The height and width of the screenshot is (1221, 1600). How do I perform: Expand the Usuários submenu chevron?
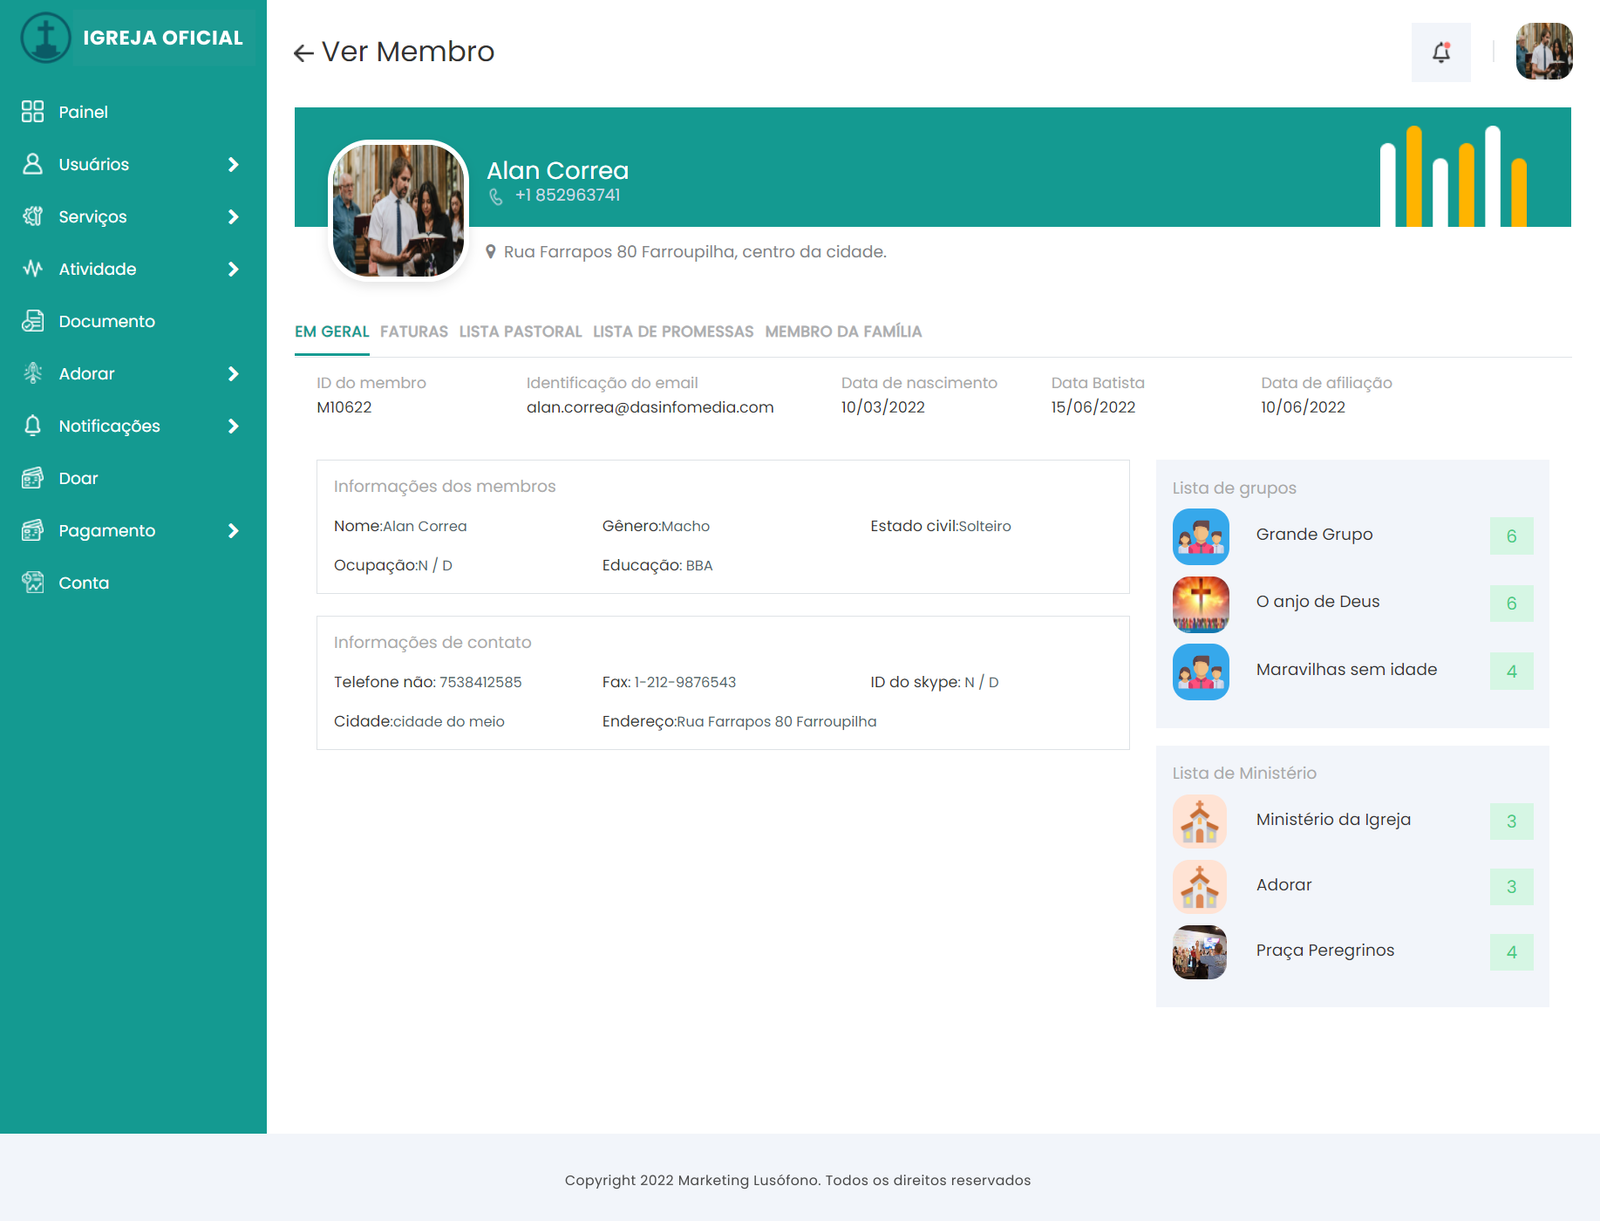233,164
